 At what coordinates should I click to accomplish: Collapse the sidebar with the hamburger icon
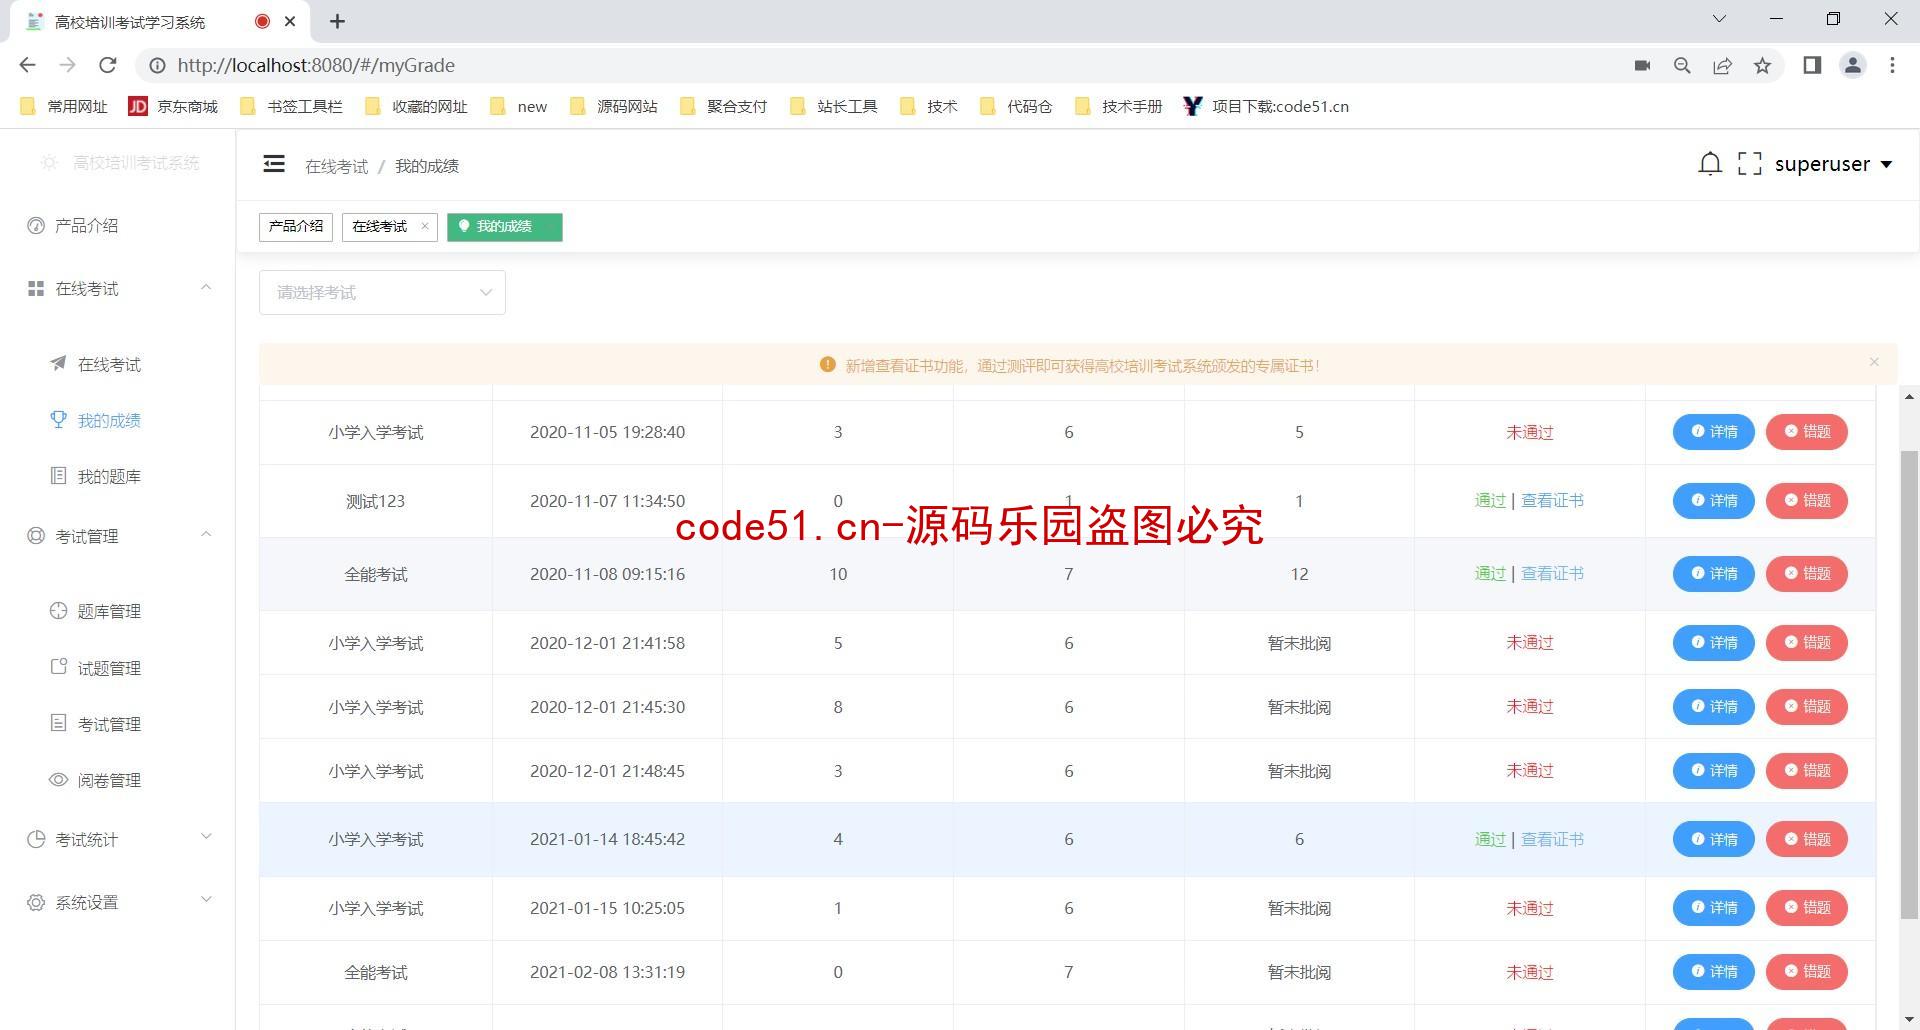point(274,164)
